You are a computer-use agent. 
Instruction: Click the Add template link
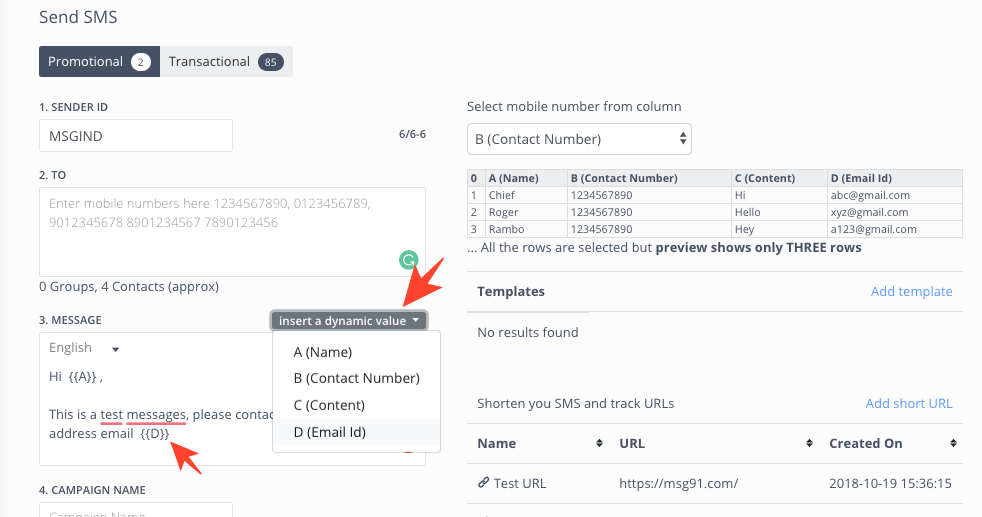click(911, 292)
